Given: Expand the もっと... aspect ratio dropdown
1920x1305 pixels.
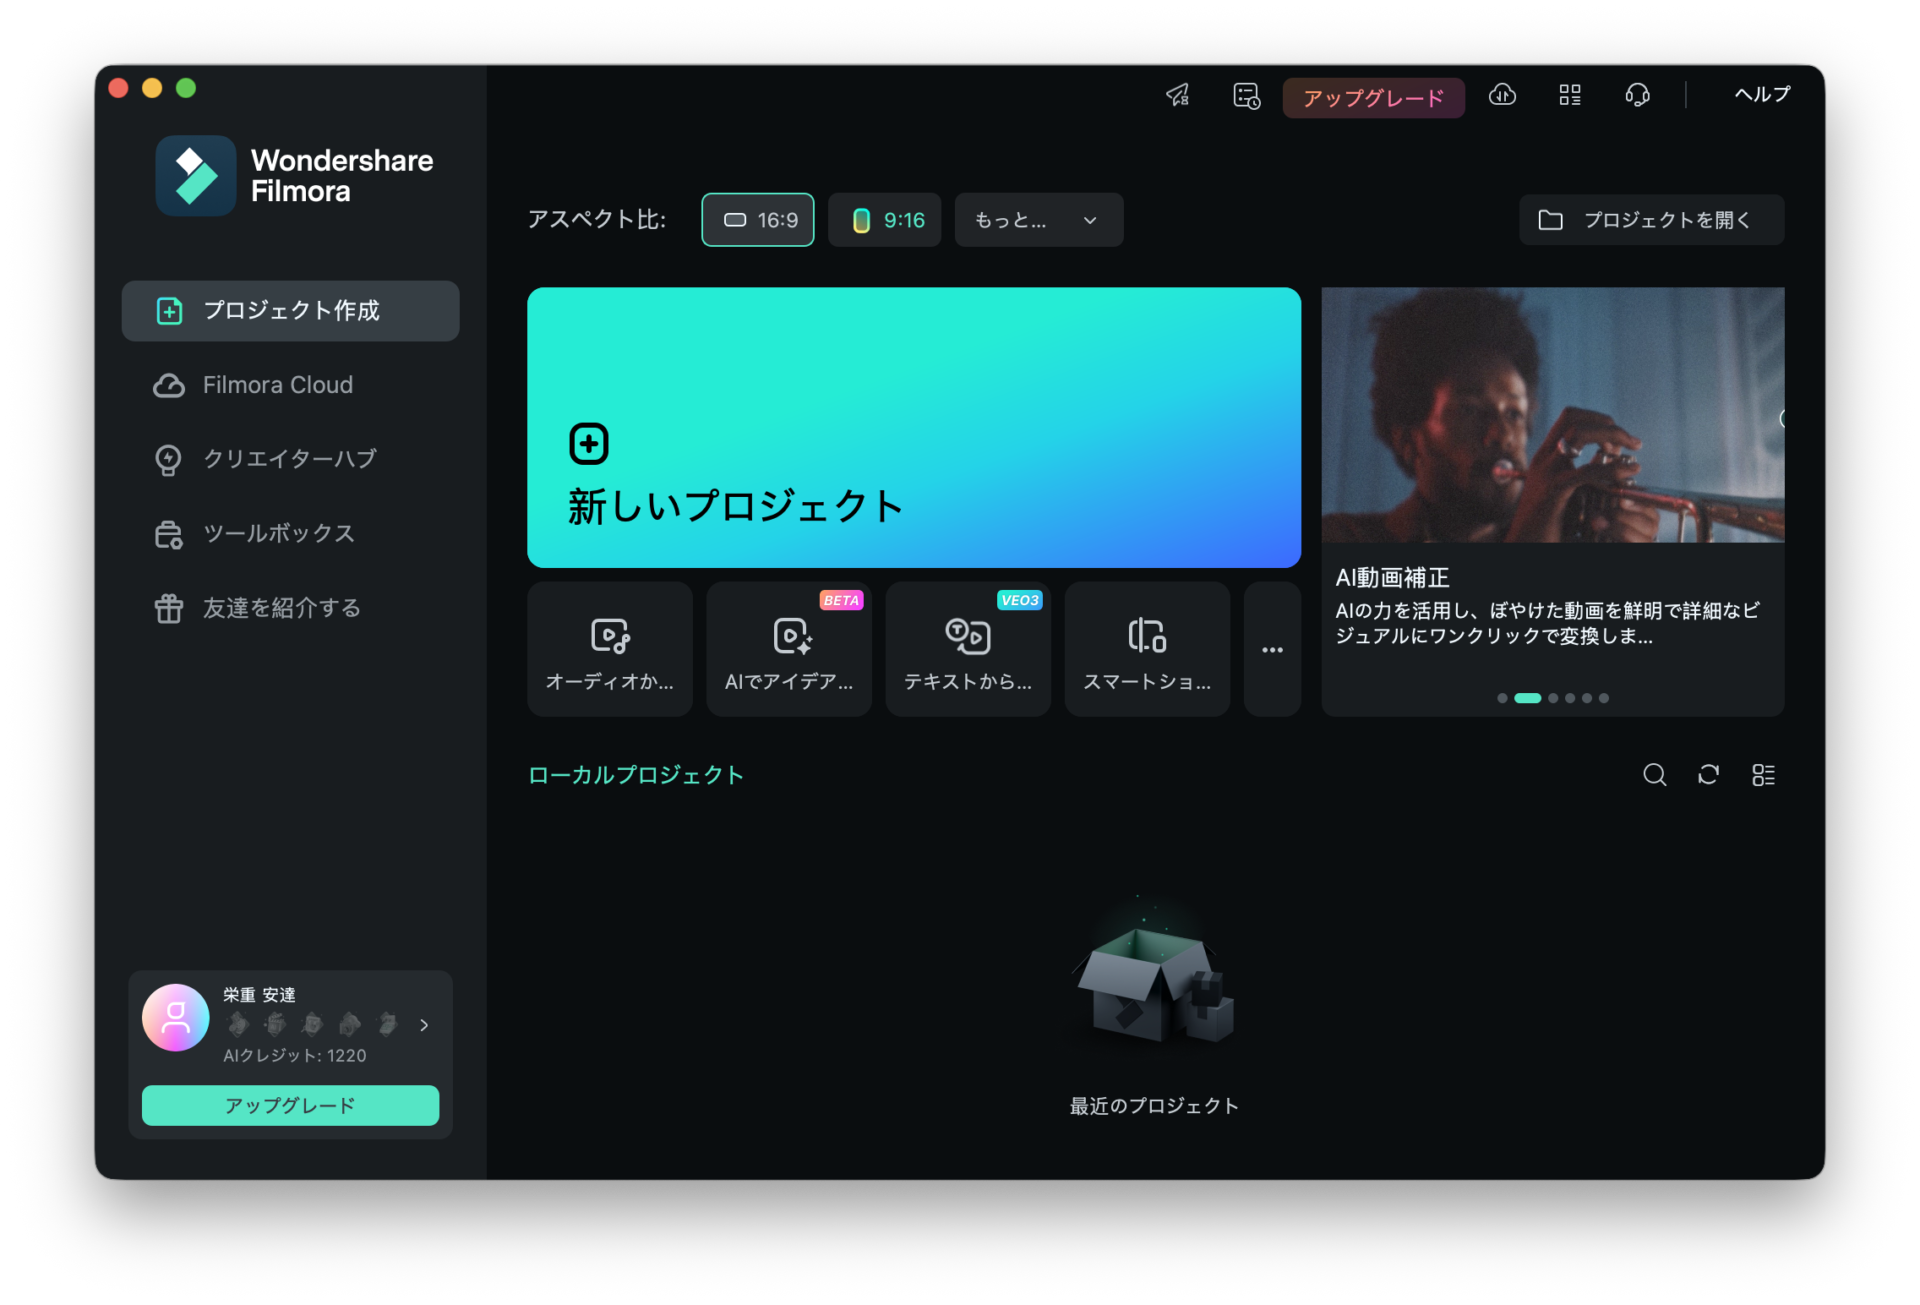Looking at the screenshot, I should point(1038,220).
